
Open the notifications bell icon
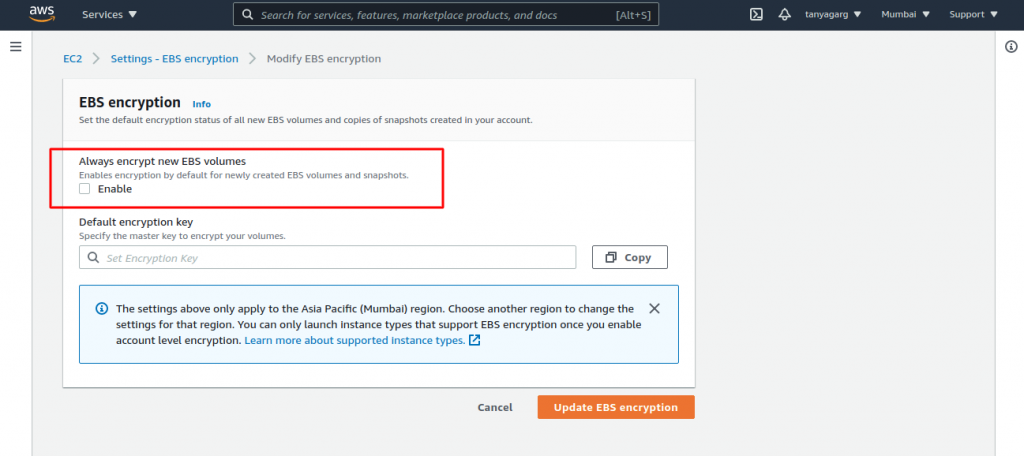[x=785, y=14]
